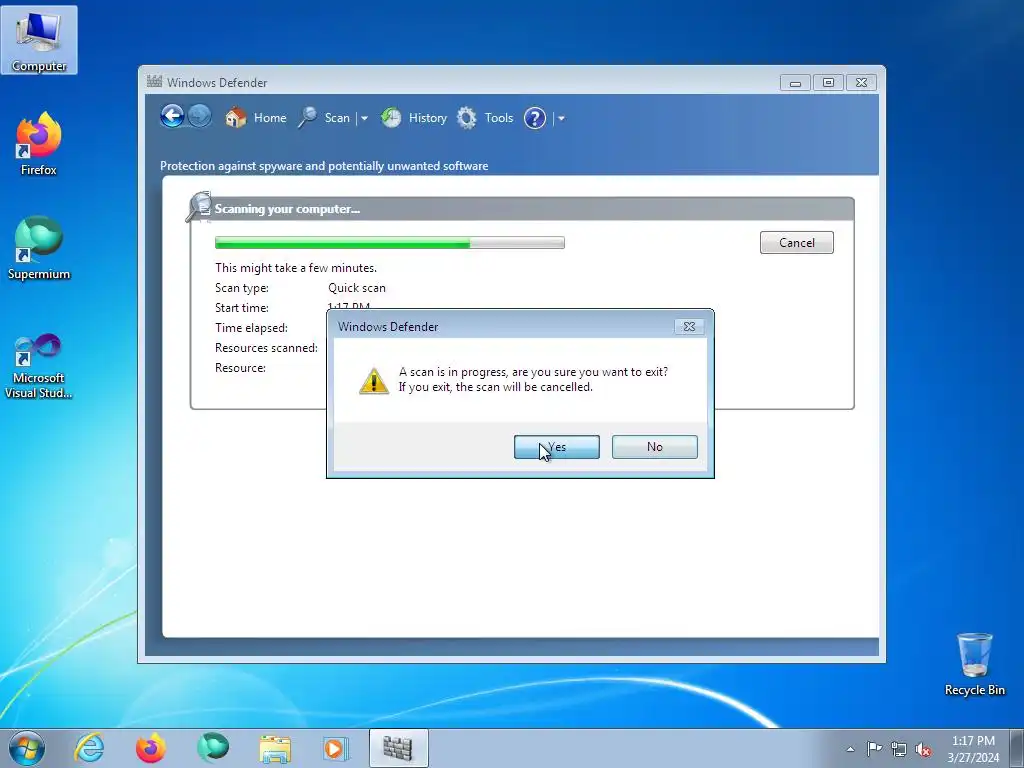Open the Home house icon
The height and width of the screenshot is (768, 1024).
point(236,118)
